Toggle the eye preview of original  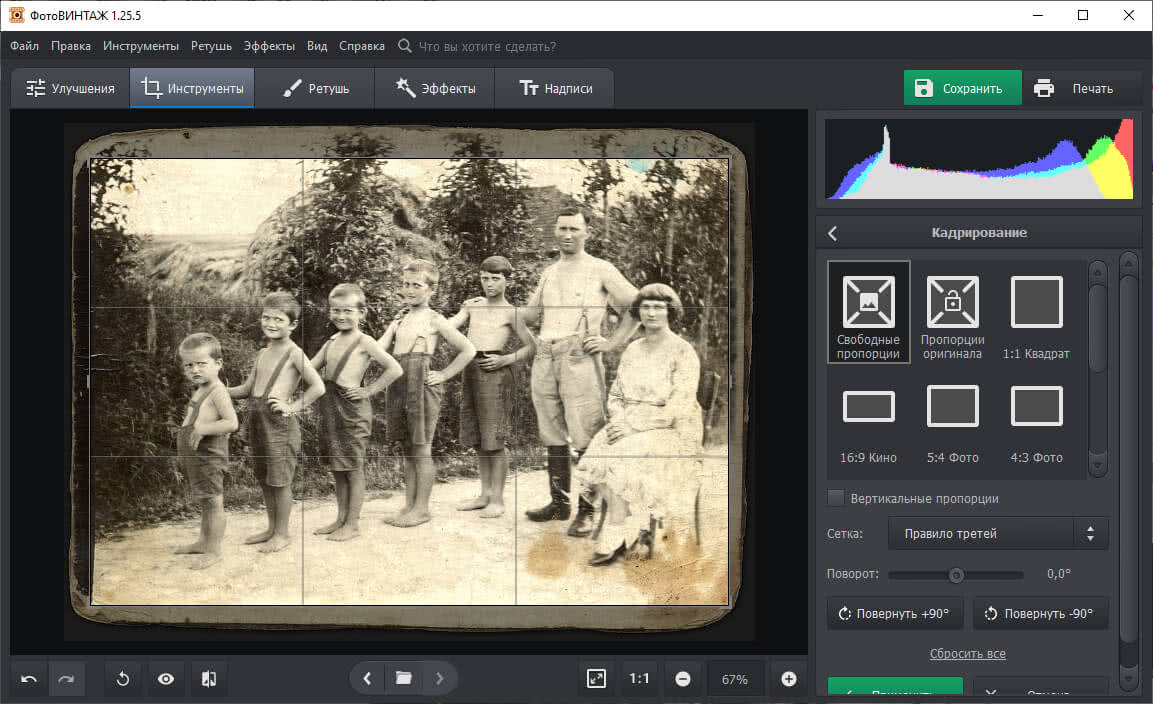[x=166, y=679]
